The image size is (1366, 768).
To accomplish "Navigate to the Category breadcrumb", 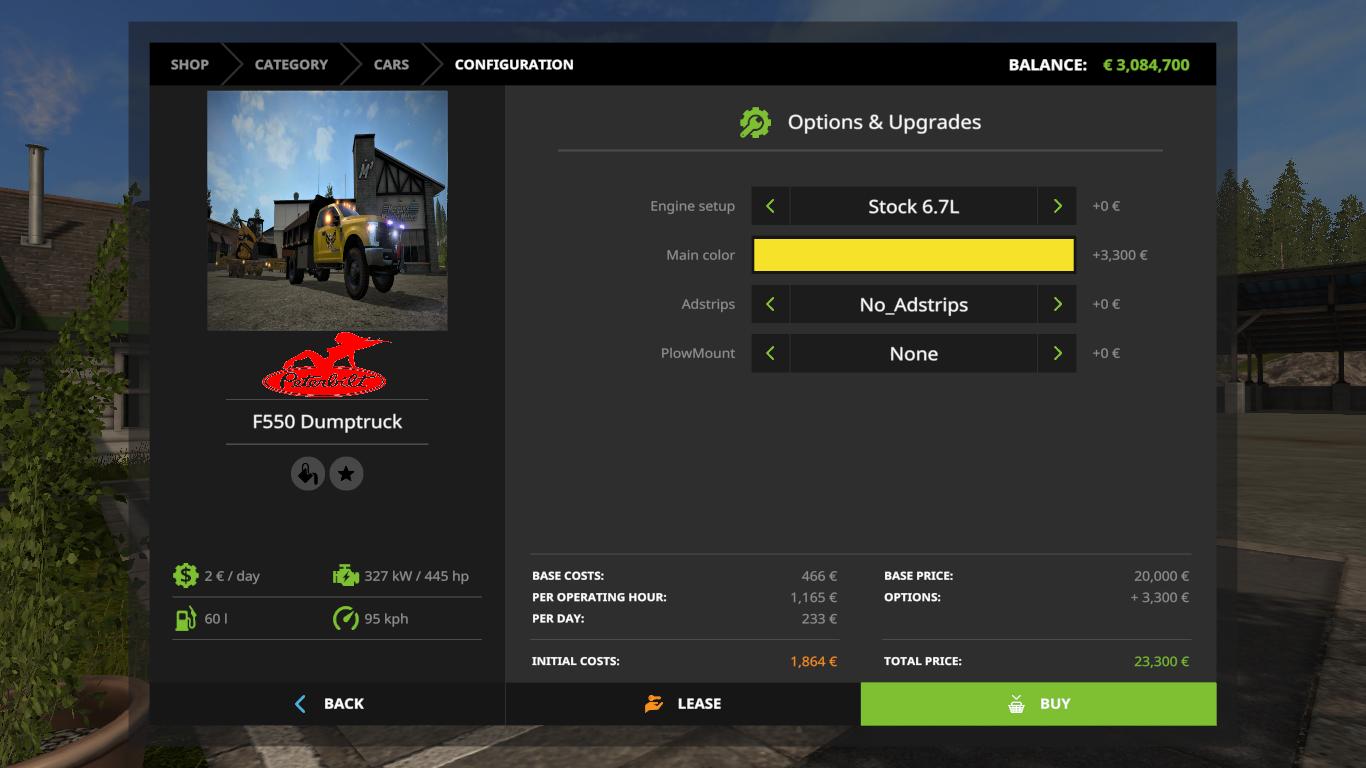I will pyautogui.click(x=291, y=64).
